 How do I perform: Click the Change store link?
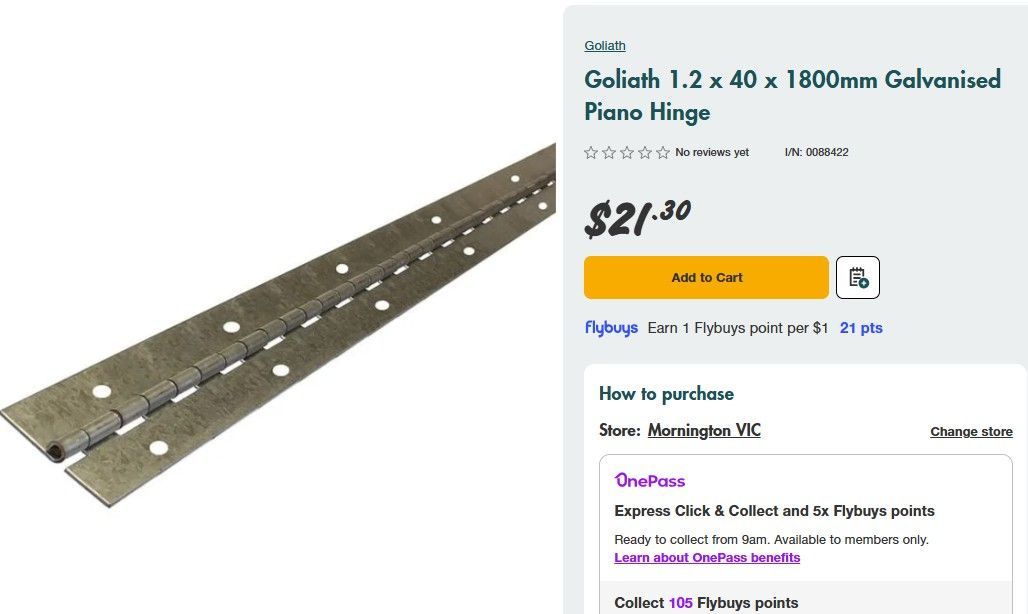(971, 432)
